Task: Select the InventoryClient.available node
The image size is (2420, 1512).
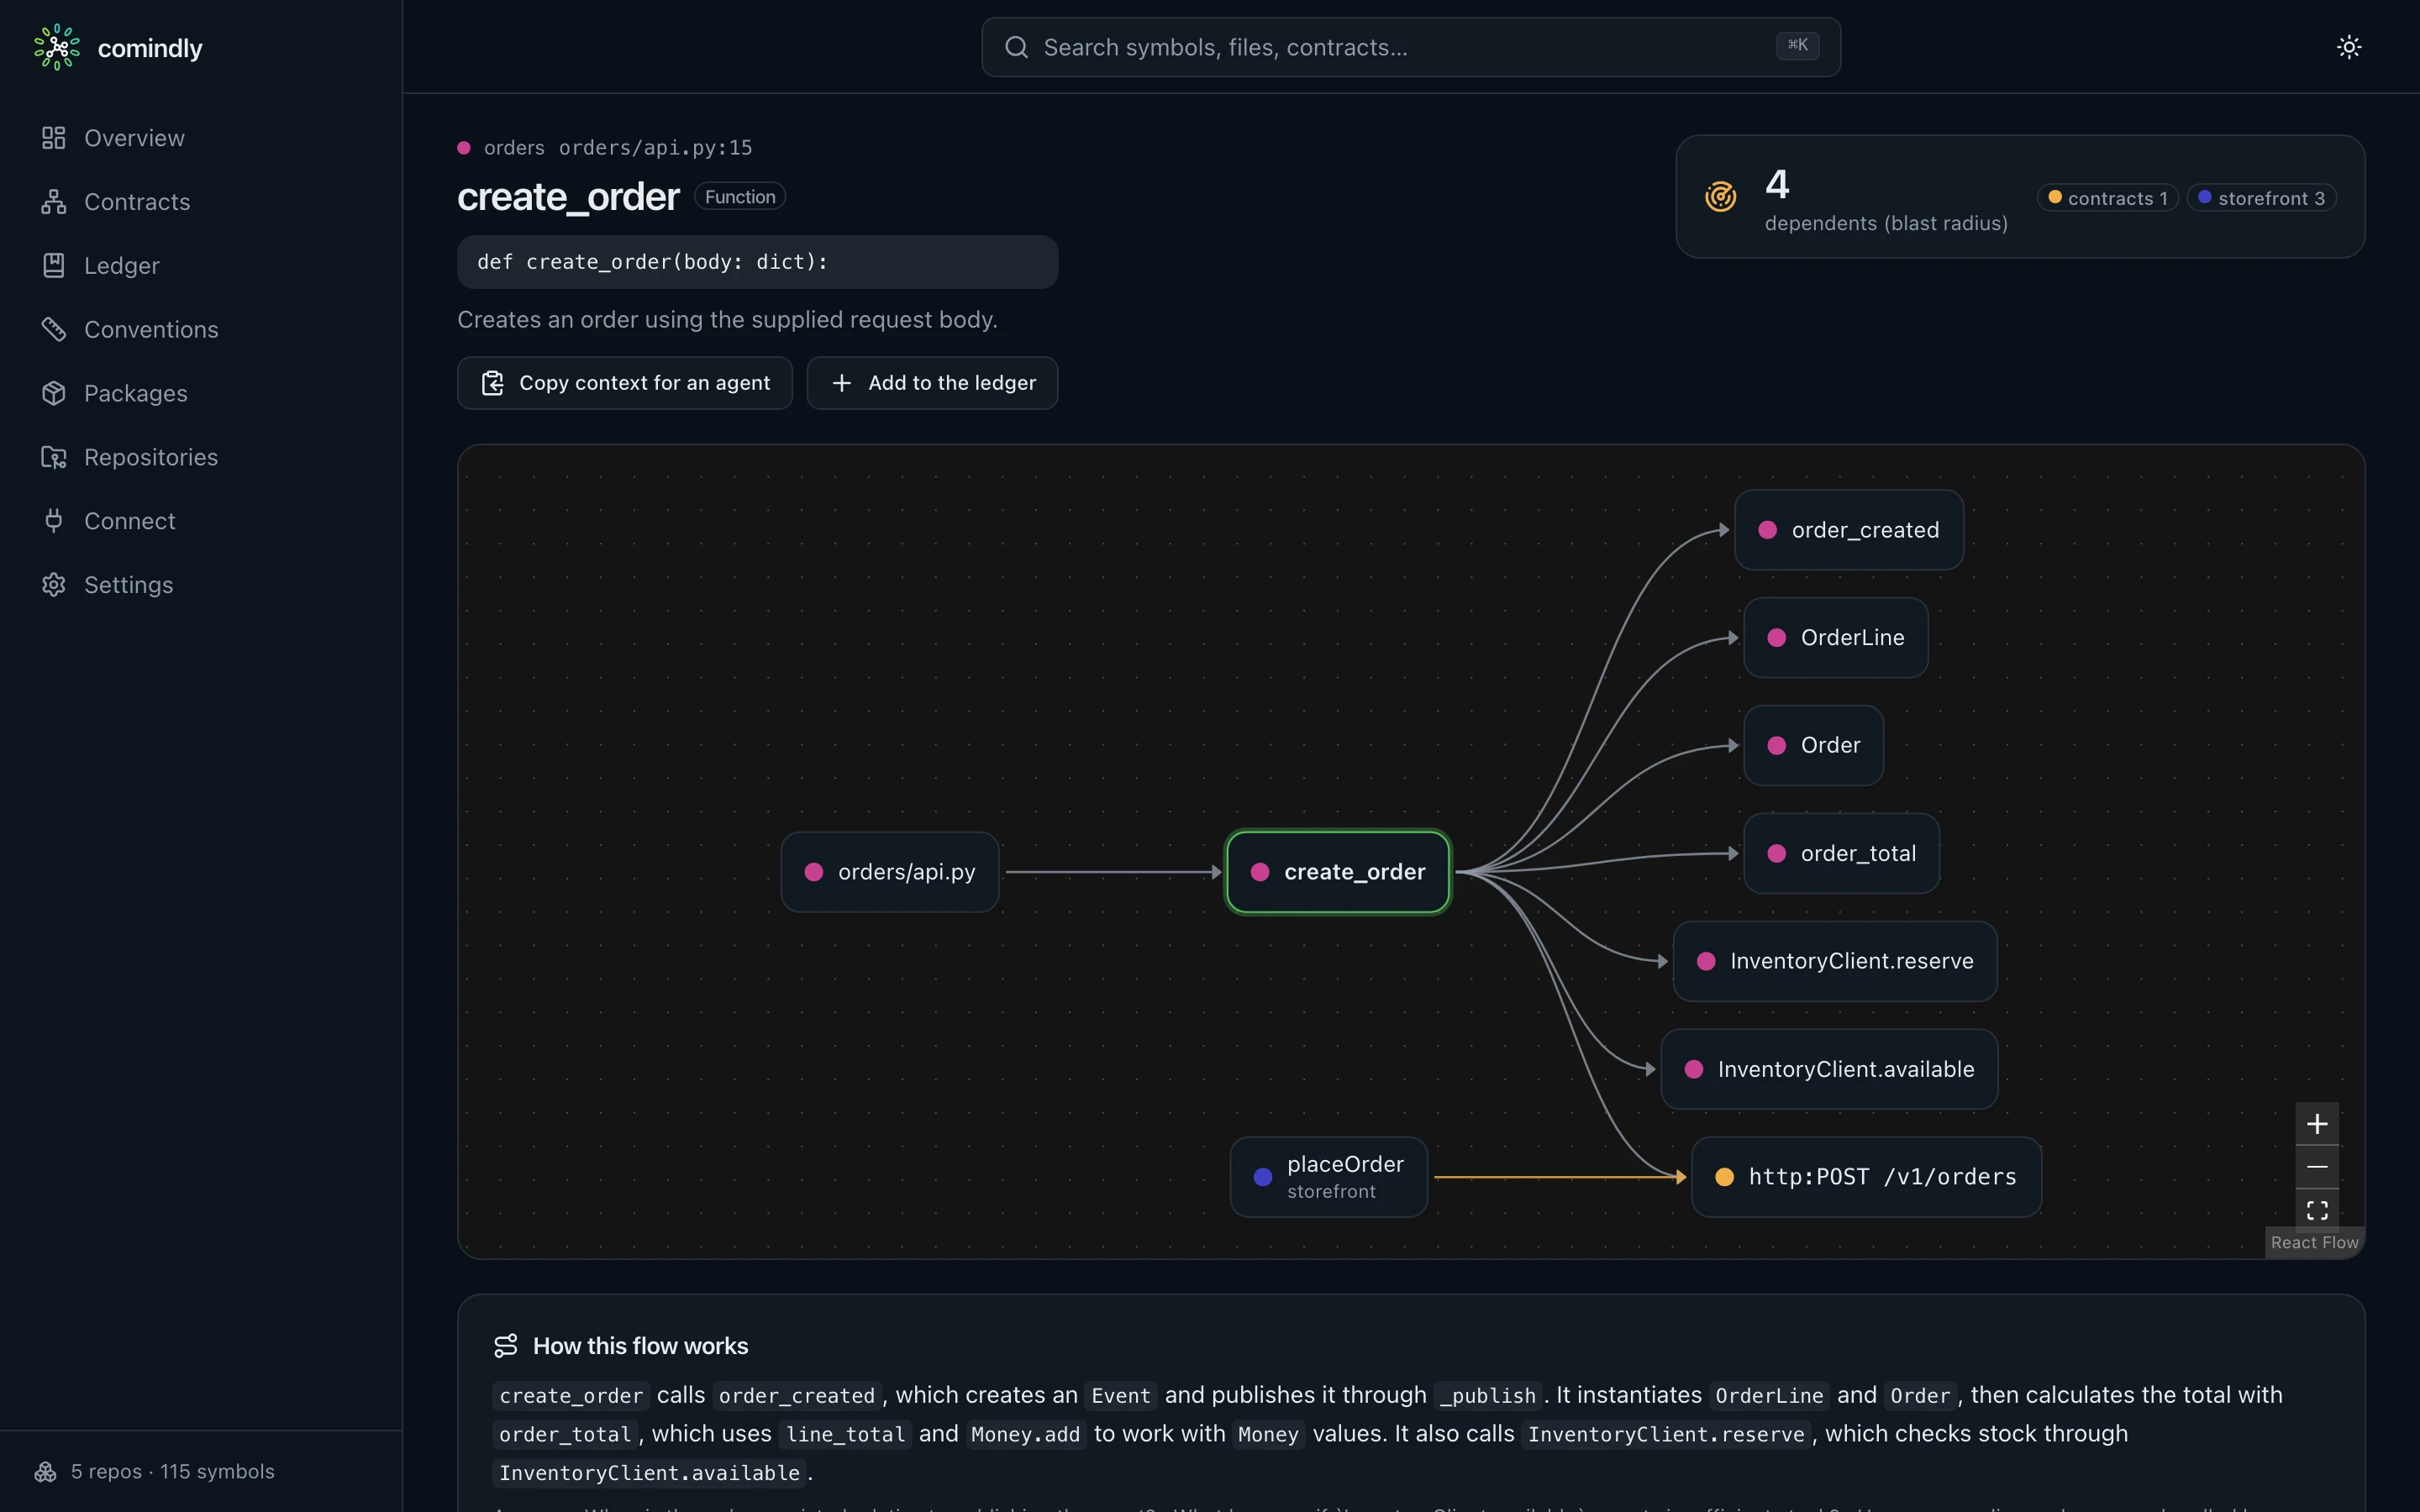Action: [x=1830, y=1069]
